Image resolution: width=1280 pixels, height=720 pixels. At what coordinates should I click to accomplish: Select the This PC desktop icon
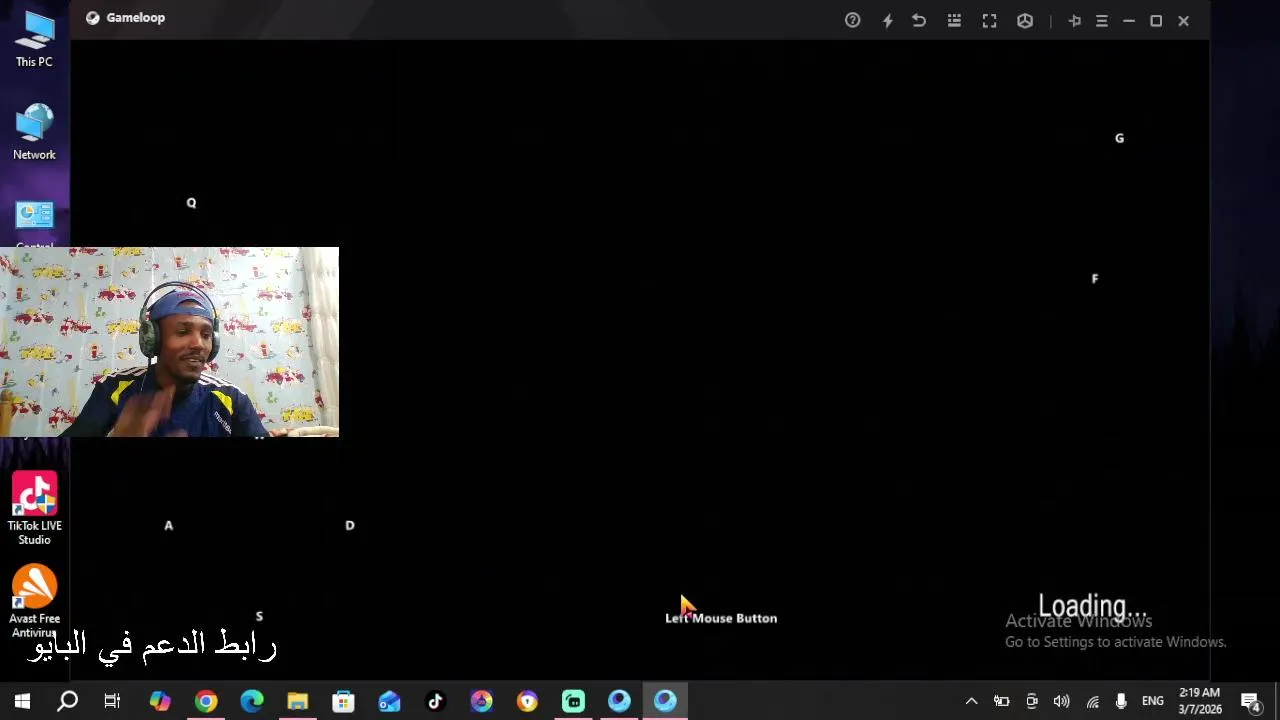coord(34,40)
